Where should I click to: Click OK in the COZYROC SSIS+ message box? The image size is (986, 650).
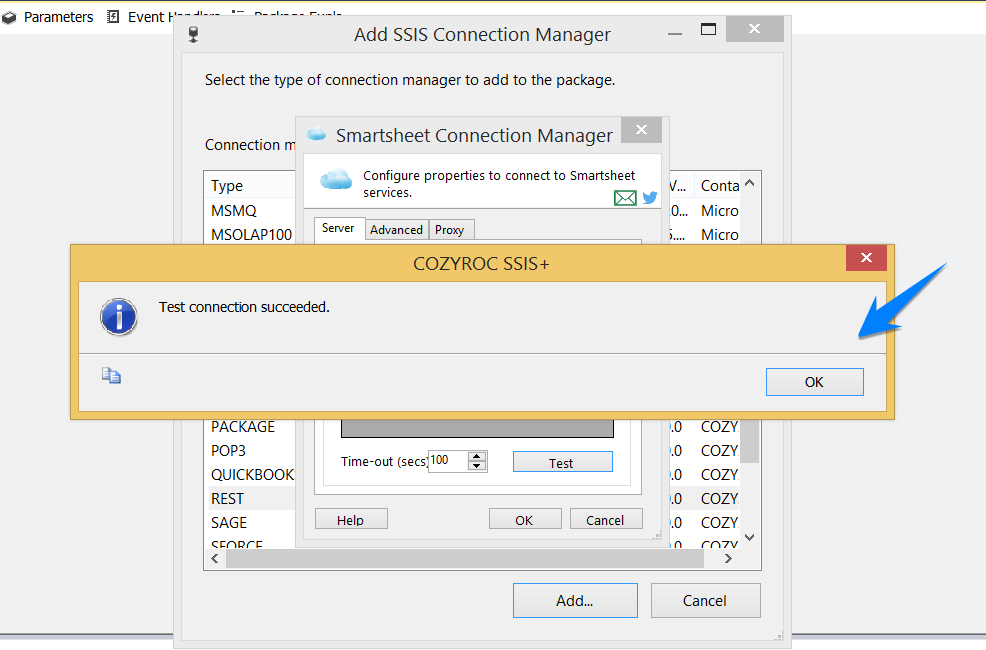pos(814,382)
